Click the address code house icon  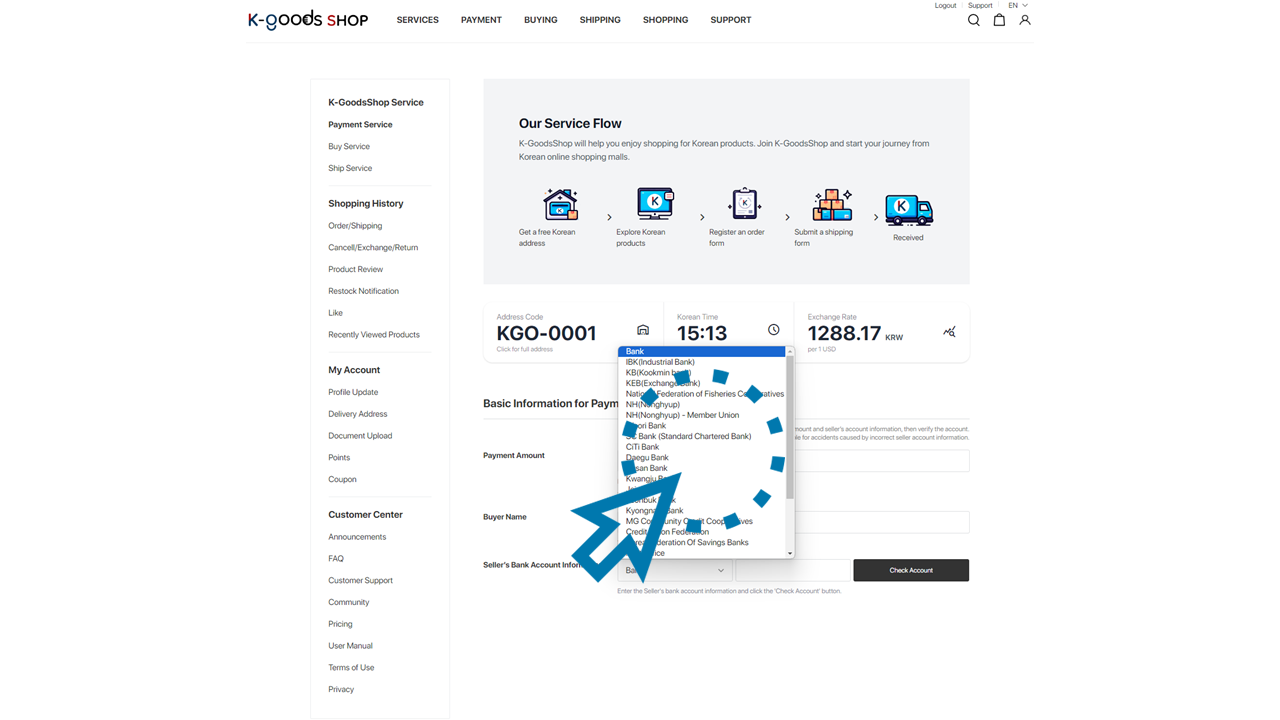point(643,330)
